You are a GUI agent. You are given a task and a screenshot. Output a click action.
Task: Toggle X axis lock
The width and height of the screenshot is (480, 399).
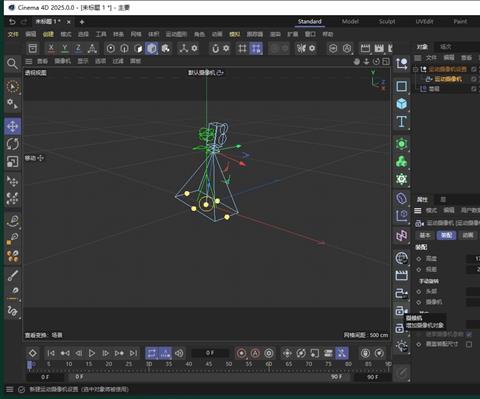tap(51, 48)
